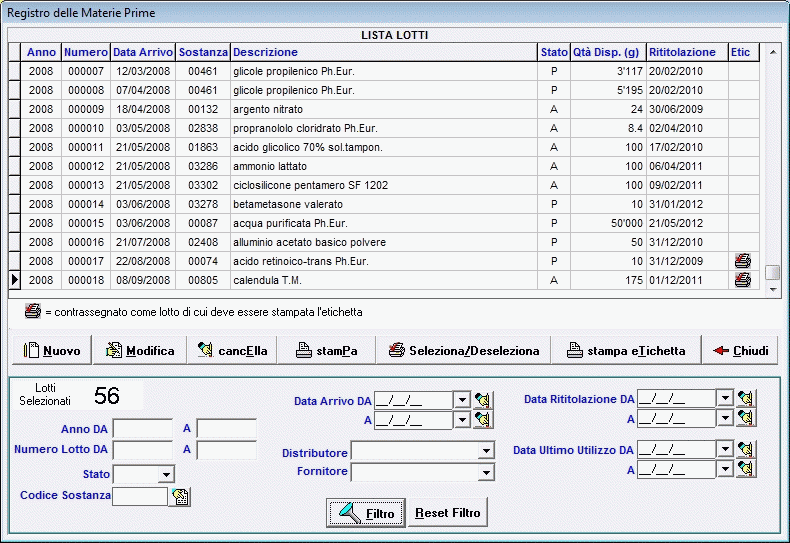Sort by Stato column header
The image size is (790, 543).
(554, 52)
